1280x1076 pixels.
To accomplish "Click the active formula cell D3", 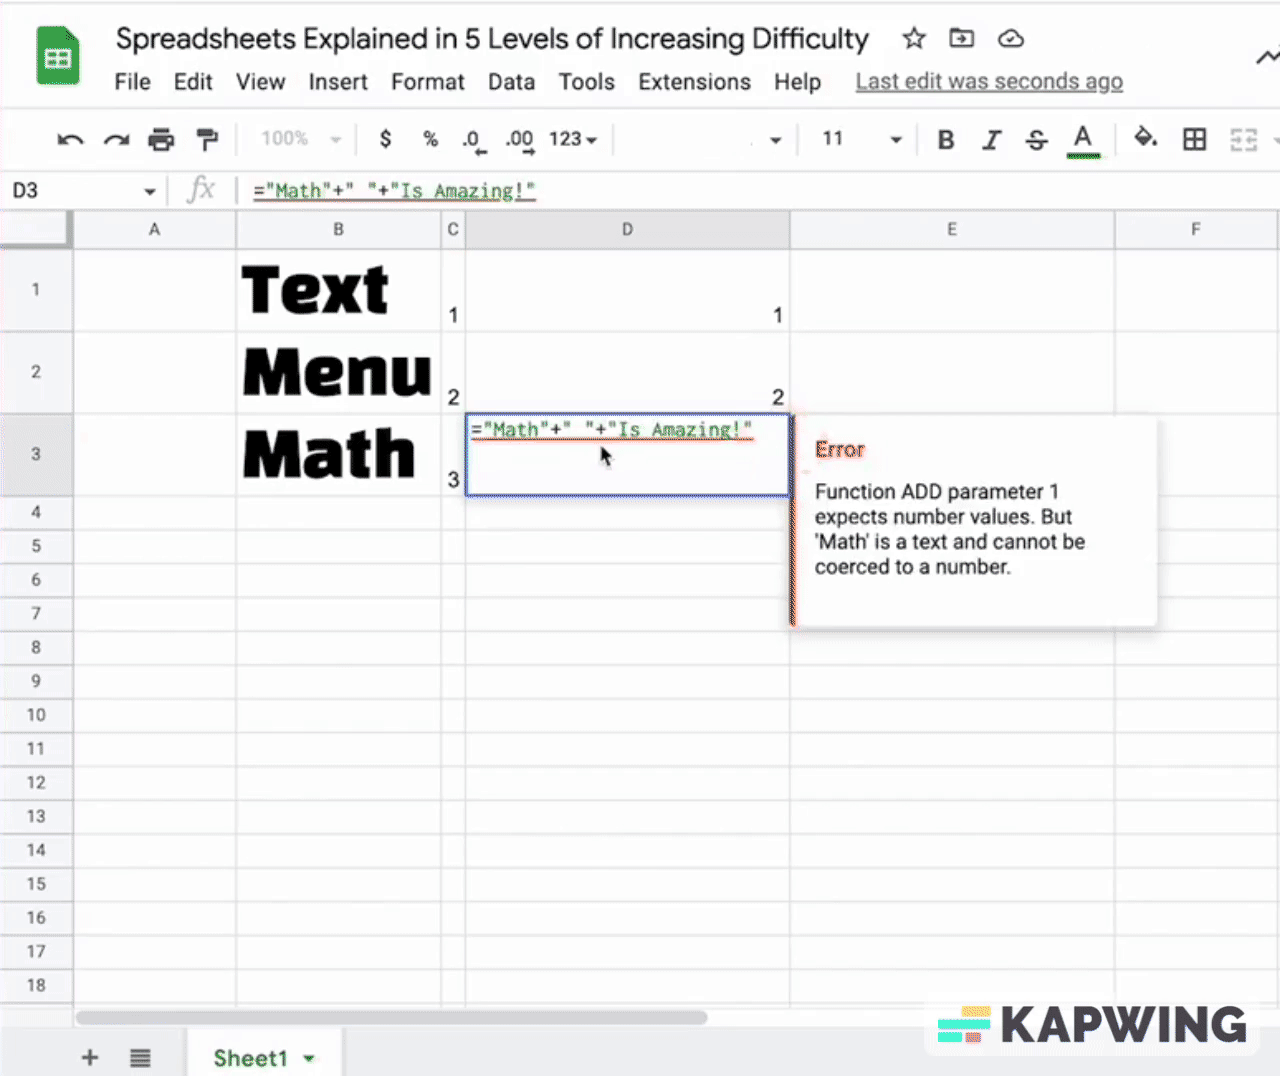I will pos(627,455).
